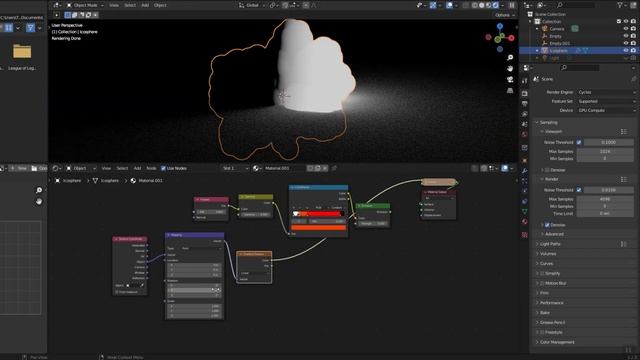640x360 pixels.
Task: Click the viewport zoom magnifier icon
Action: (x=510, y=58)
